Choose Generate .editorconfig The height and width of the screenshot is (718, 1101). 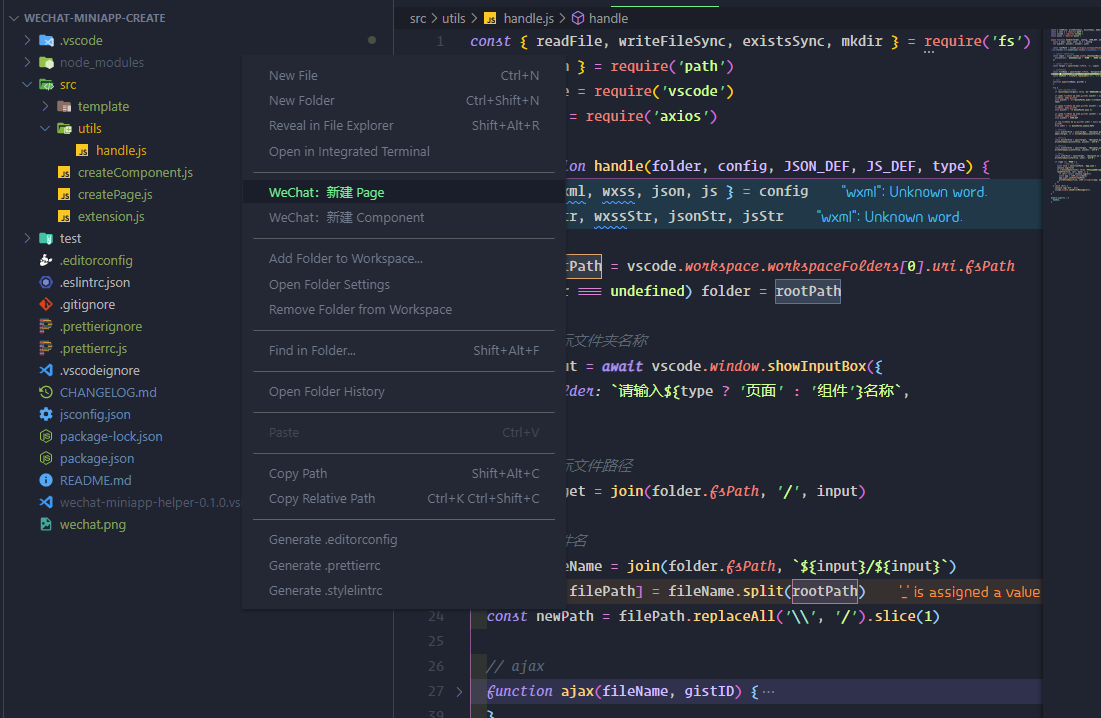(x=404, y=540)
